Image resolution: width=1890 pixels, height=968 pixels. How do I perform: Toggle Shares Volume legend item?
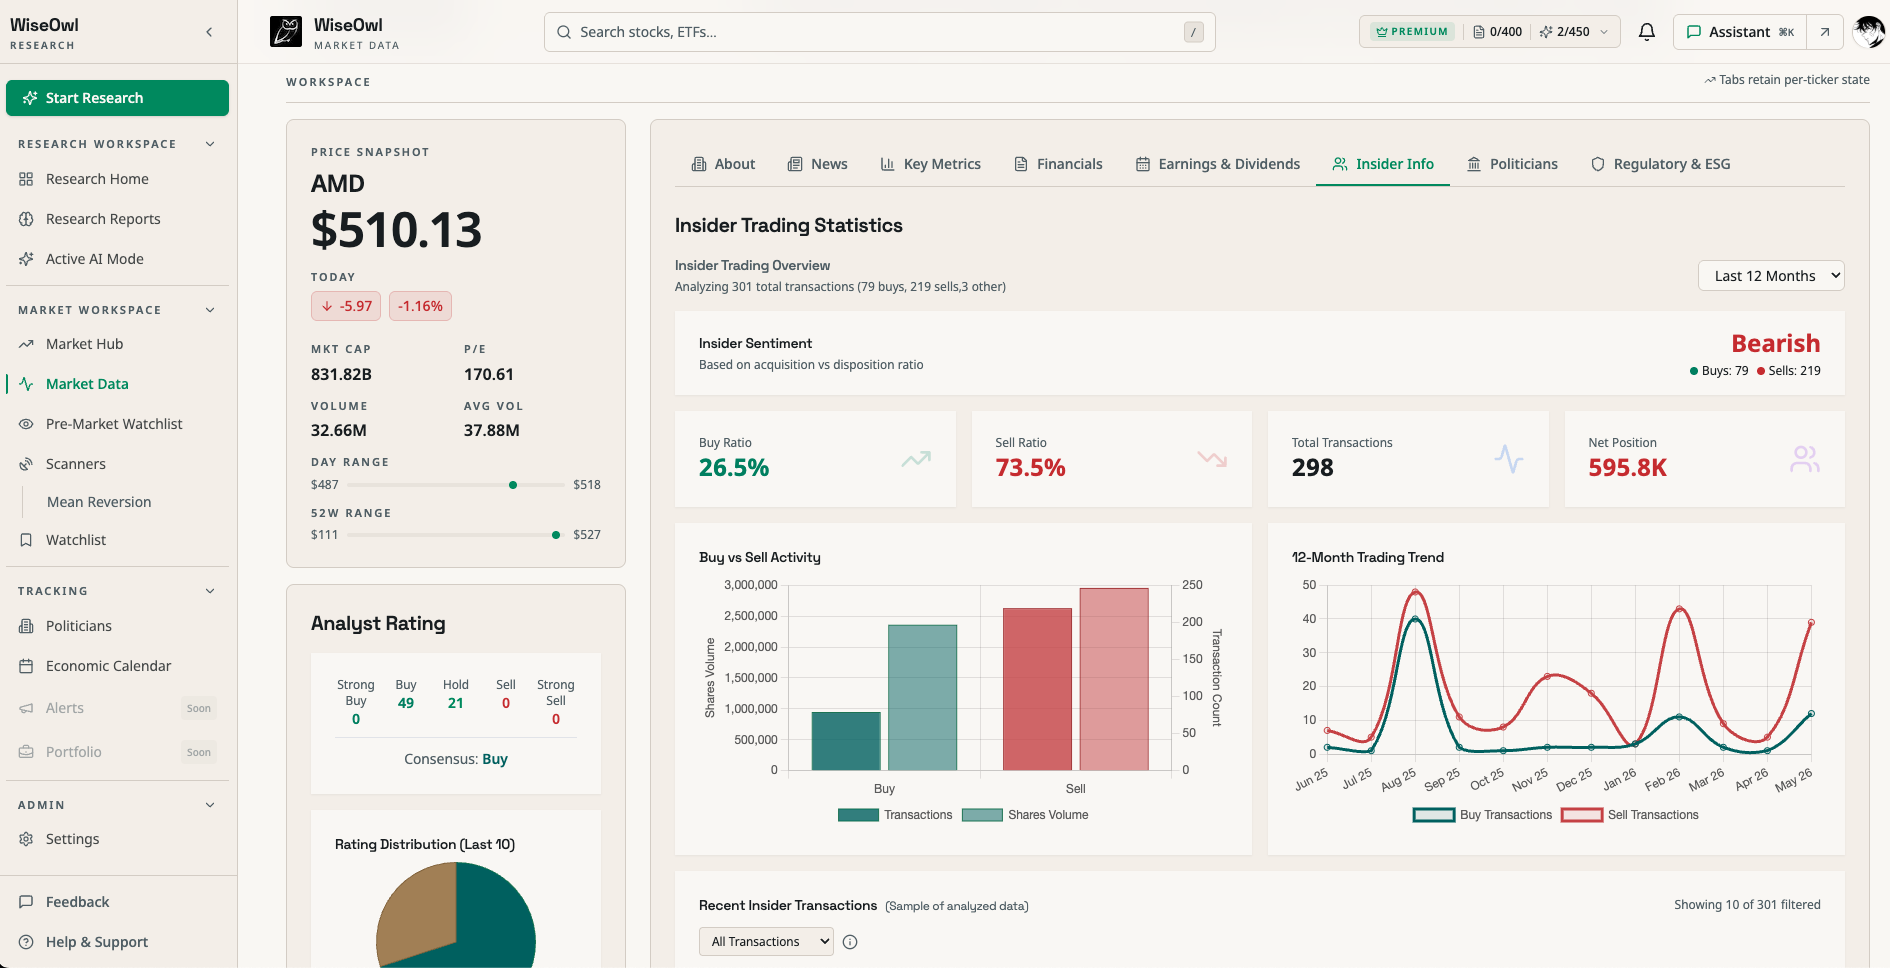click(x=1025, y=815)
